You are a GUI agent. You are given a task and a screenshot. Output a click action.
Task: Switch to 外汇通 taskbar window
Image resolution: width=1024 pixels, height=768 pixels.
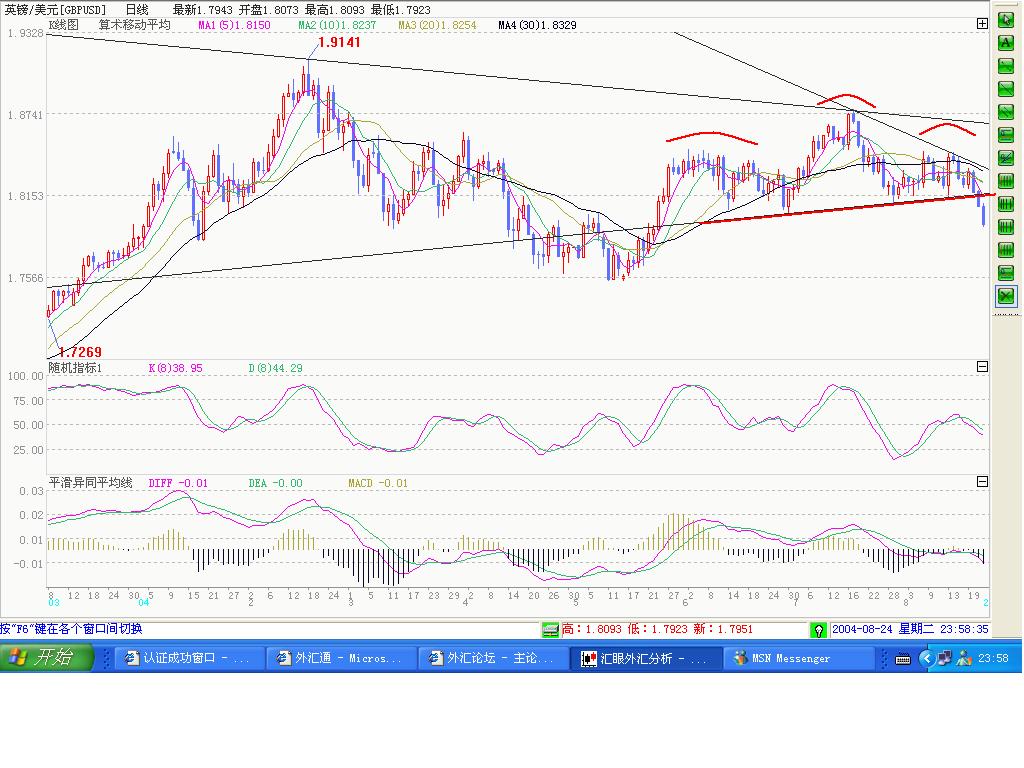tap(340, 658)
